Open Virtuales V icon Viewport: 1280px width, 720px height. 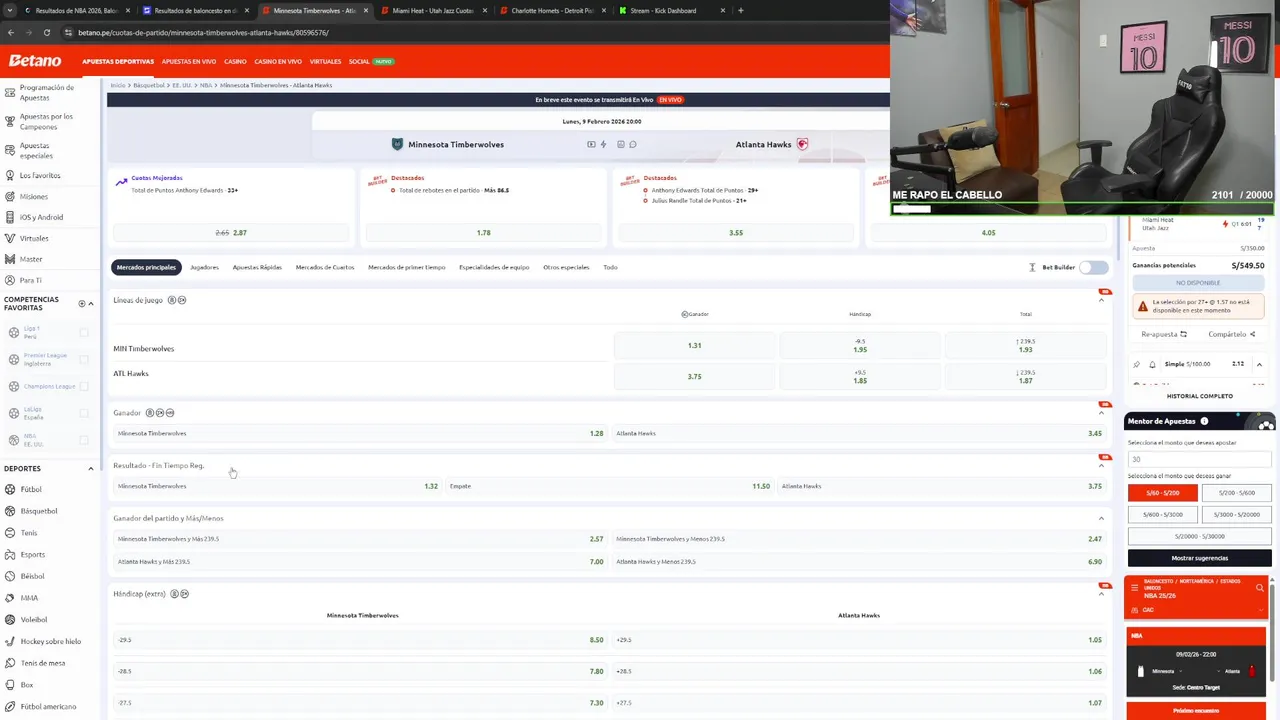click(x=9, y=238)
